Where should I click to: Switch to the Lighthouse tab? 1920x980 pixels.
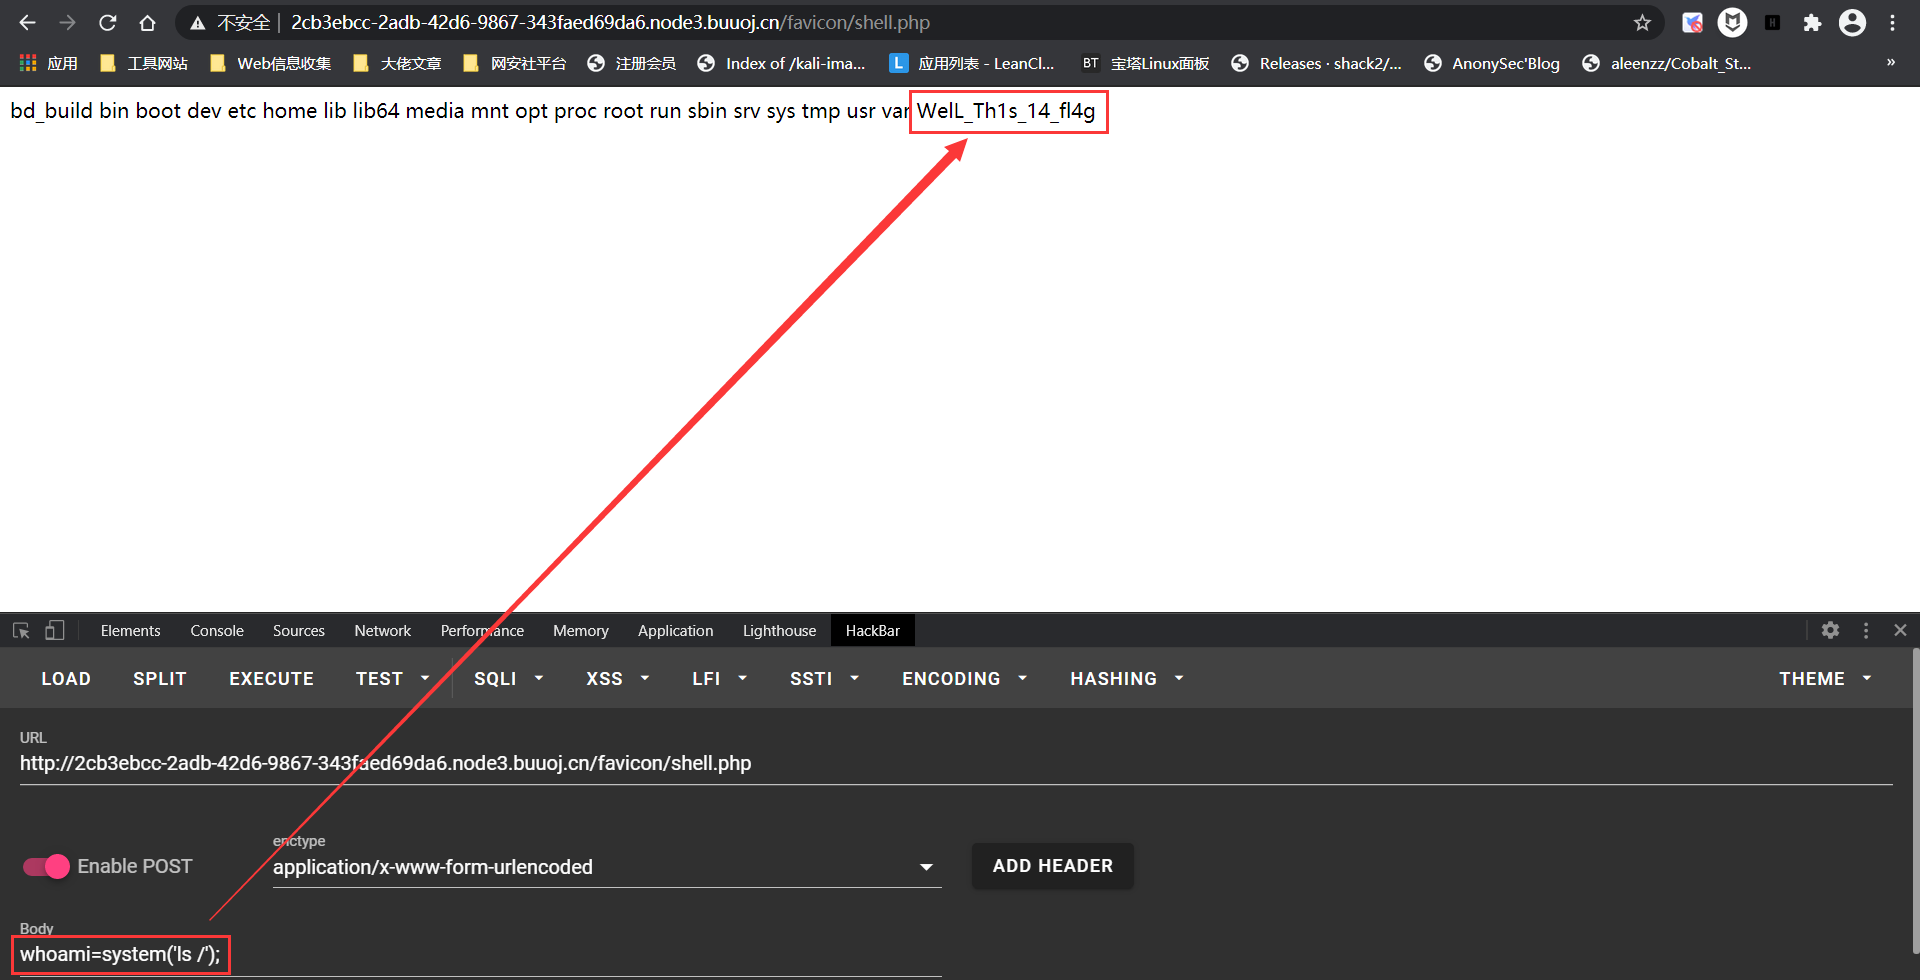click(779, 630)
